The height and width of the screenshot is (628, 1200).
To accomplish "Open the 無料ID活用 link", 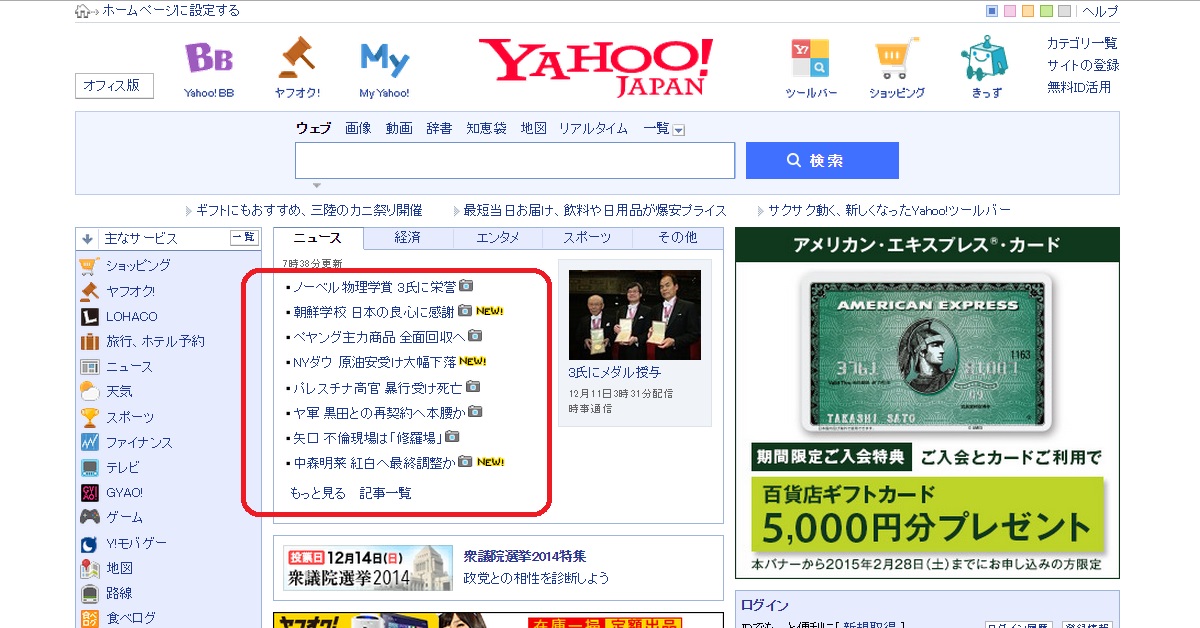I will [x=1078, y=87].
